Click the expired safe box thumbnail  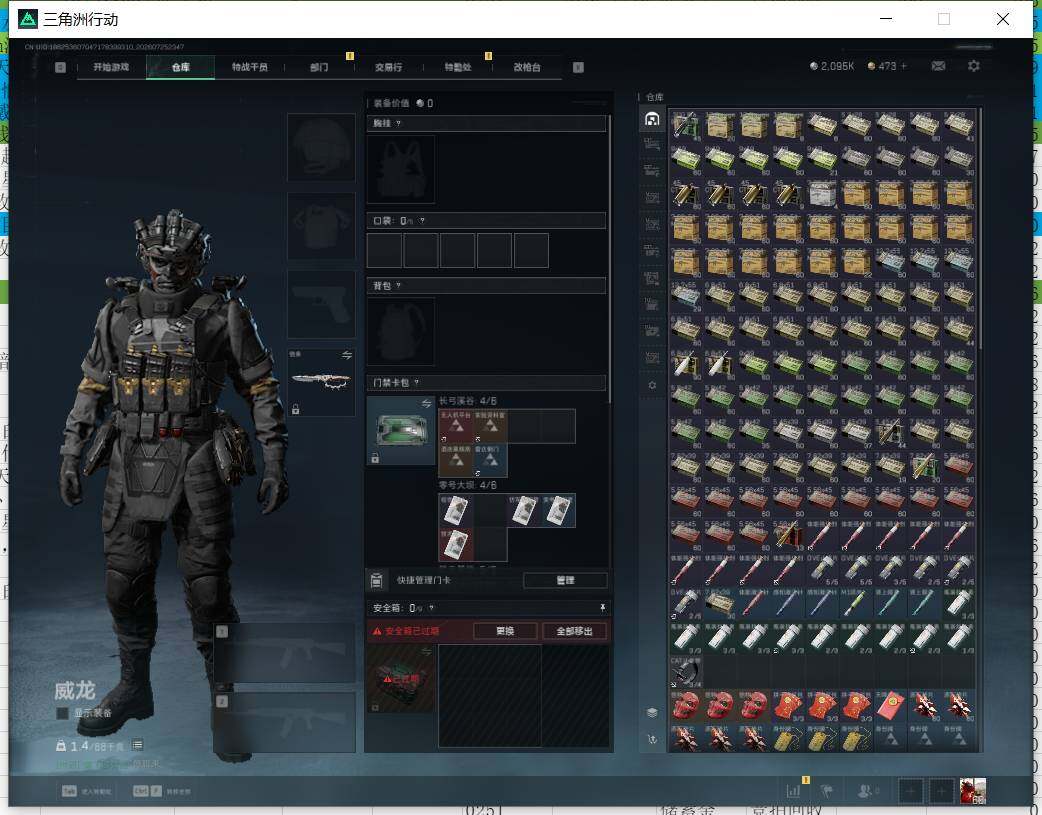coord(401,679)
